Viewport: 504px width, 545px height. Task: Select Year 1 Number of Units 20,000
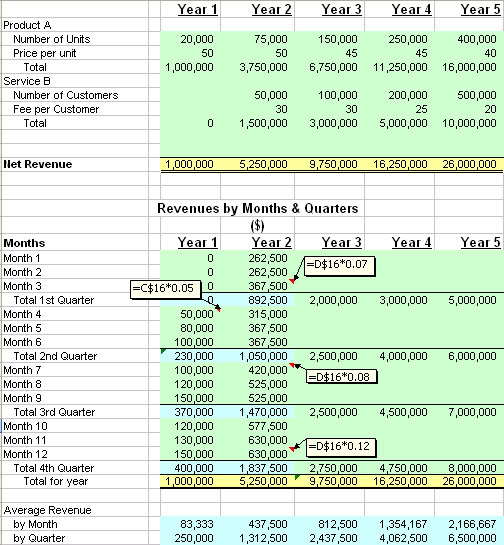(197, 39)
